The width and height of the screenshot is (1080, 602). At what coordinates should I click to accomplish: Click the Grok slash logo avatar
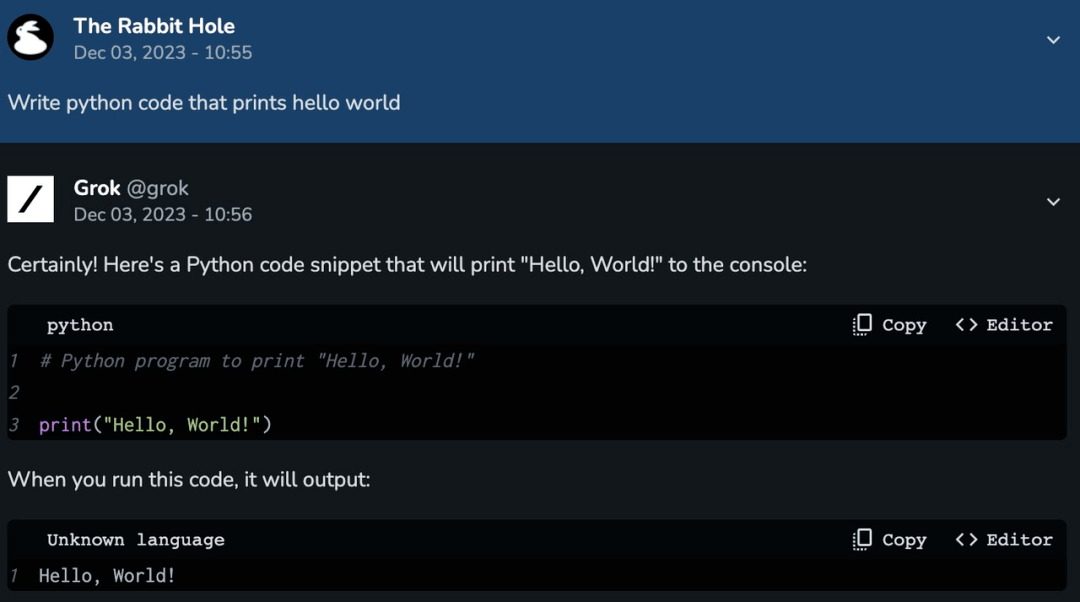coord(30,199)
